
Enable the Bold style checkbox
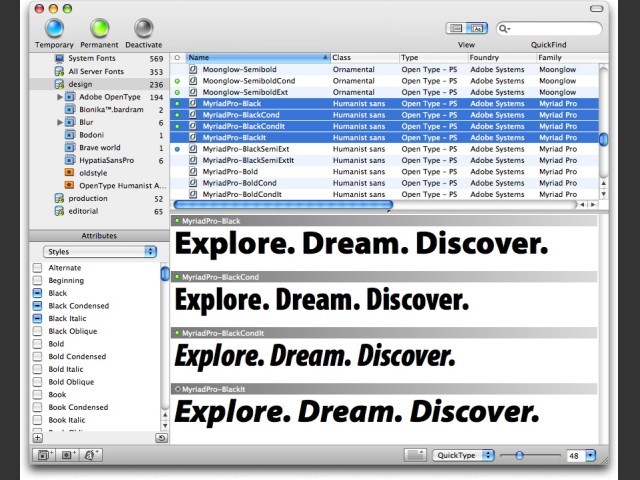(x=38, y=344)
